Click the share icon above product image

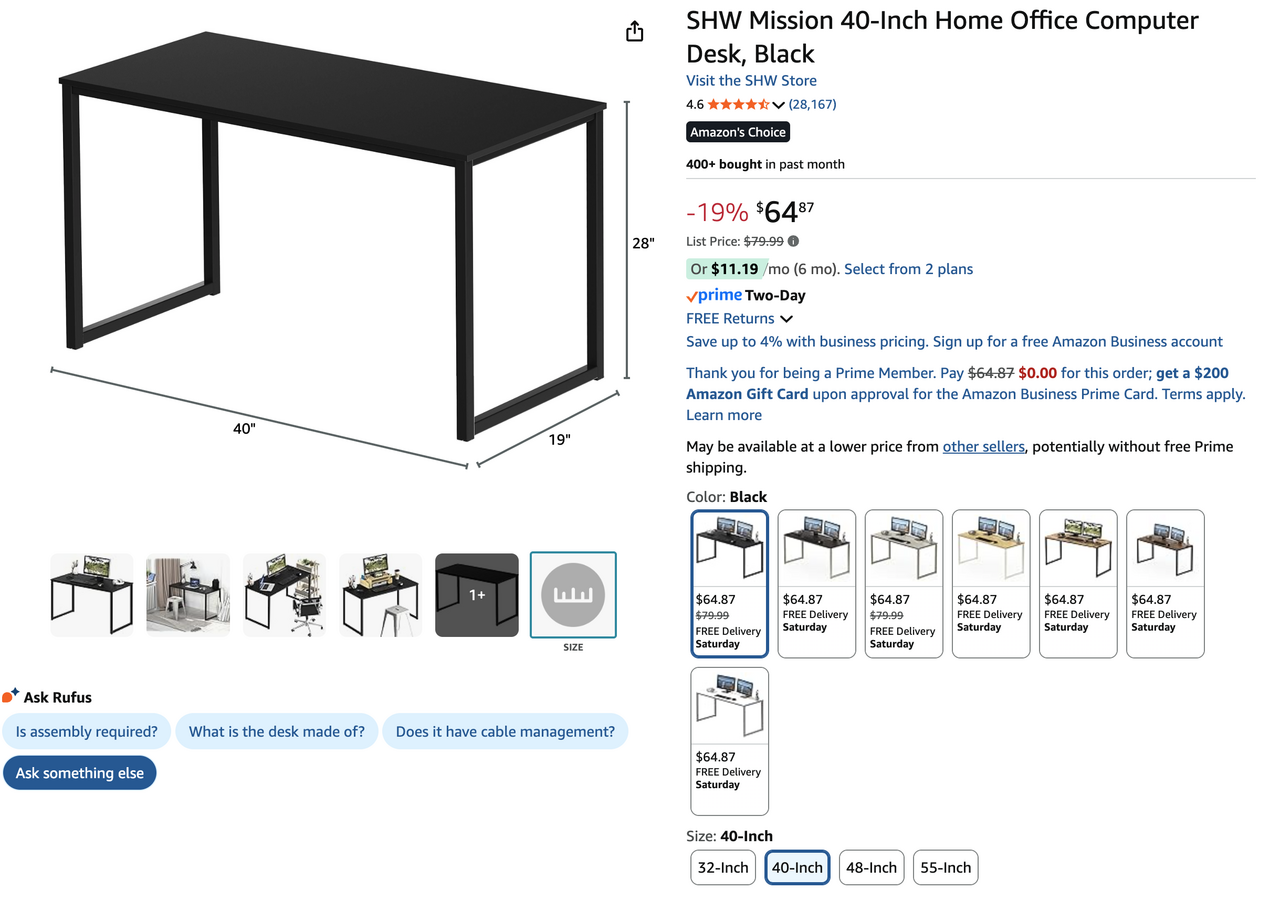pos(634,32)
